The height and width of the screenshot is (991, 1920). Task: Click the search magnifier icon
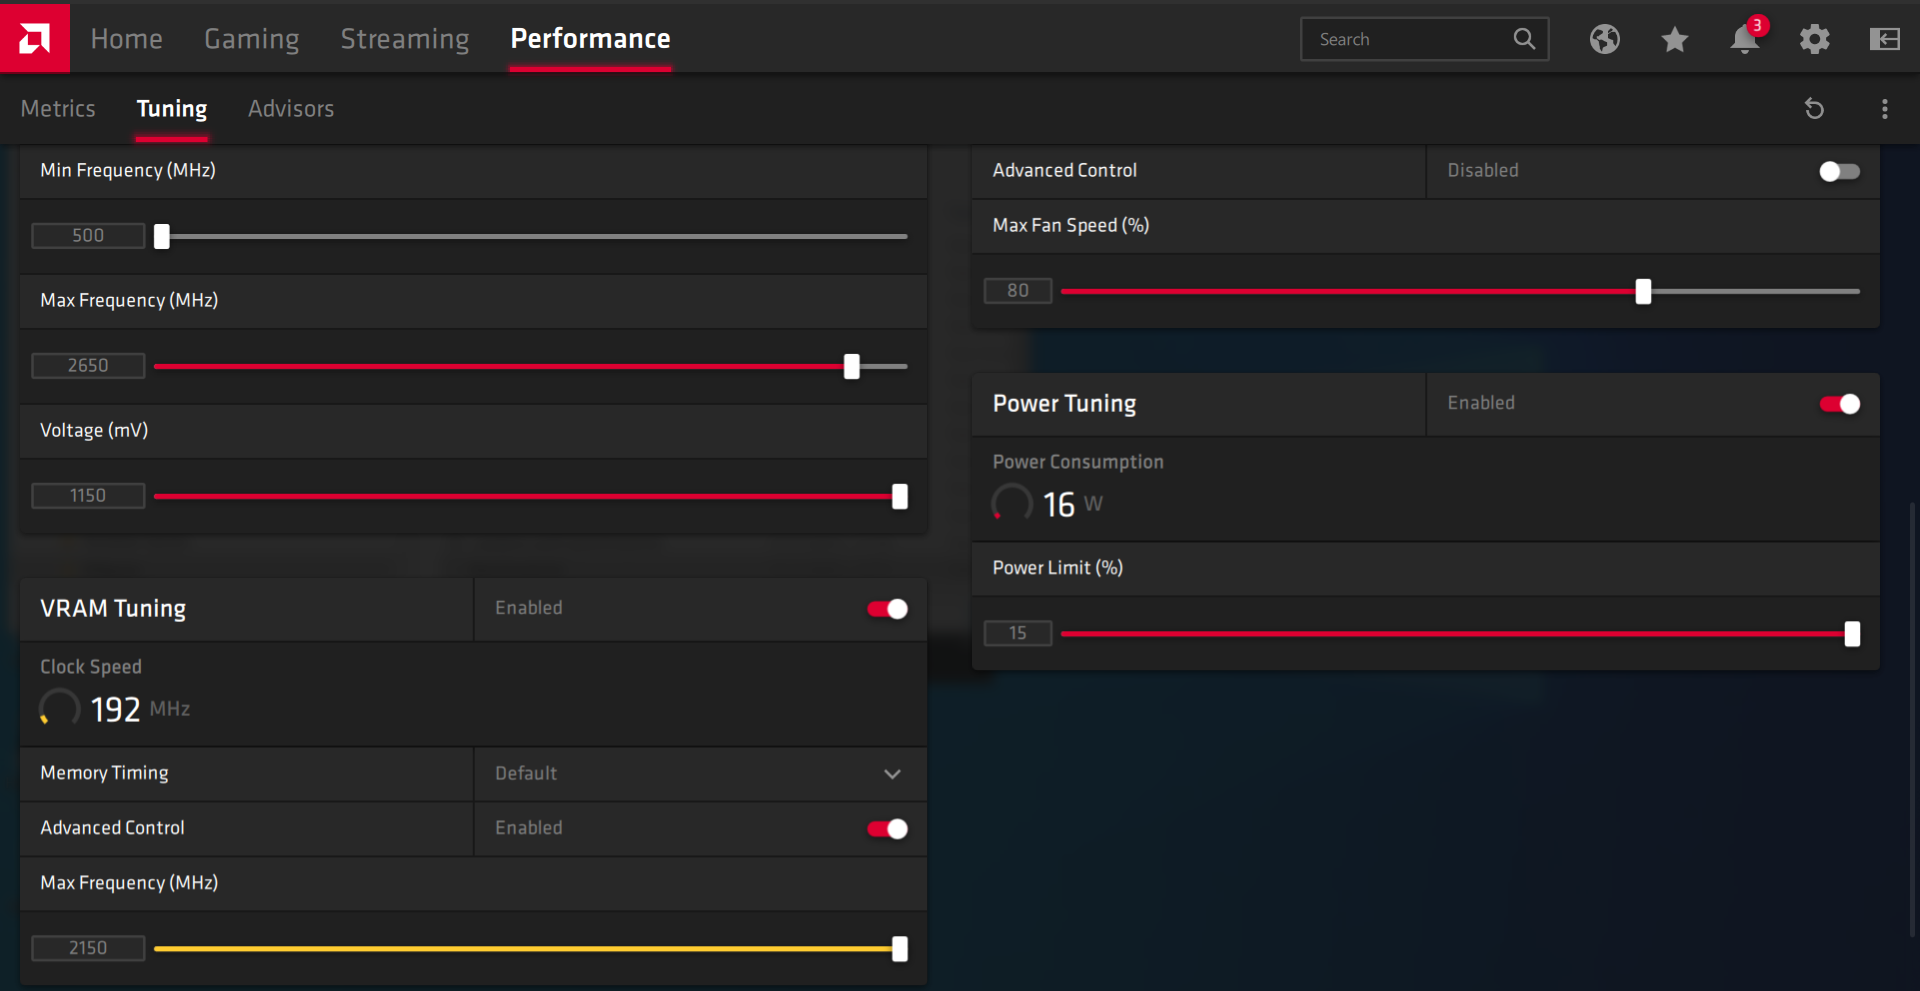[x=1524, y=39]
